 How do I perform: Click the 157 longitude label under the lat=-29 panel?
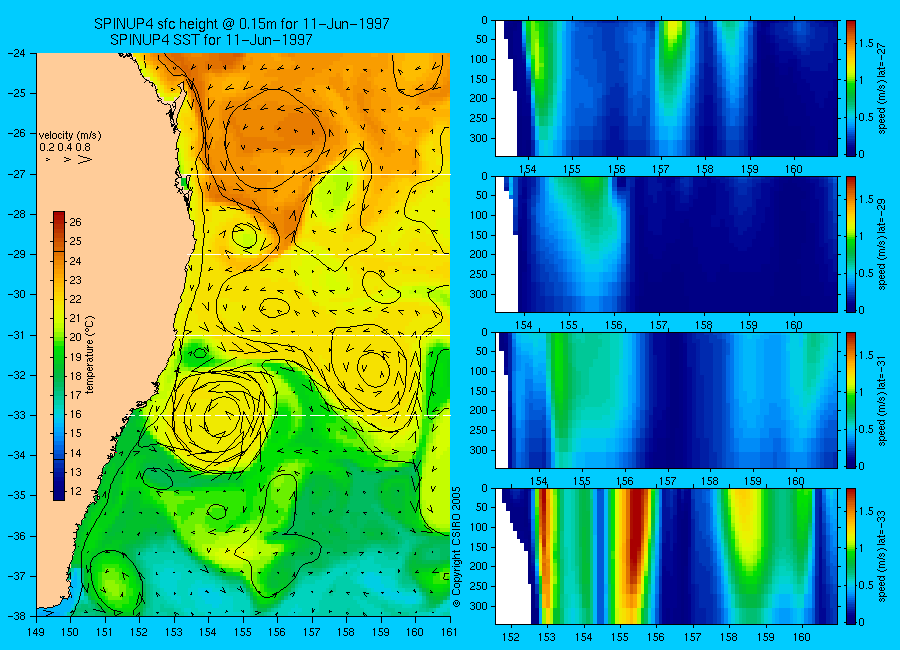(x=659, y=325)
